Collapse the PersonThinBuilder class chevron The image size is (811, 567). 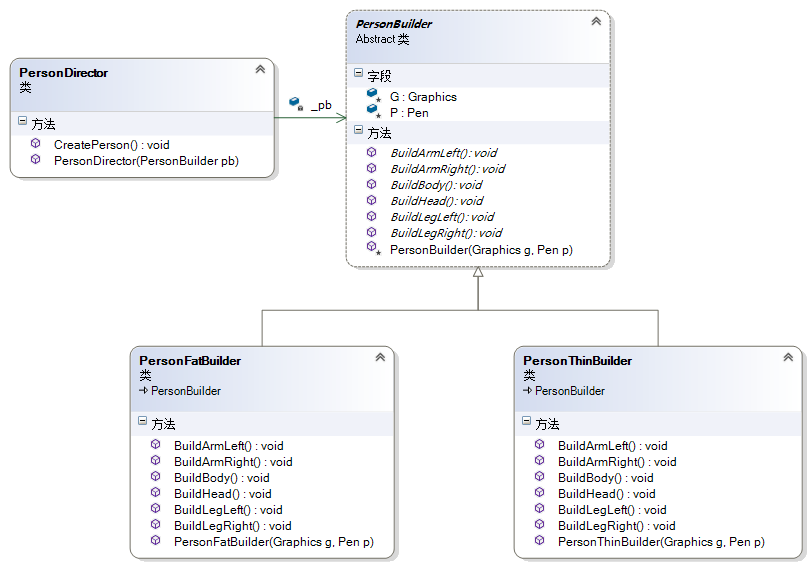(788, 357)
